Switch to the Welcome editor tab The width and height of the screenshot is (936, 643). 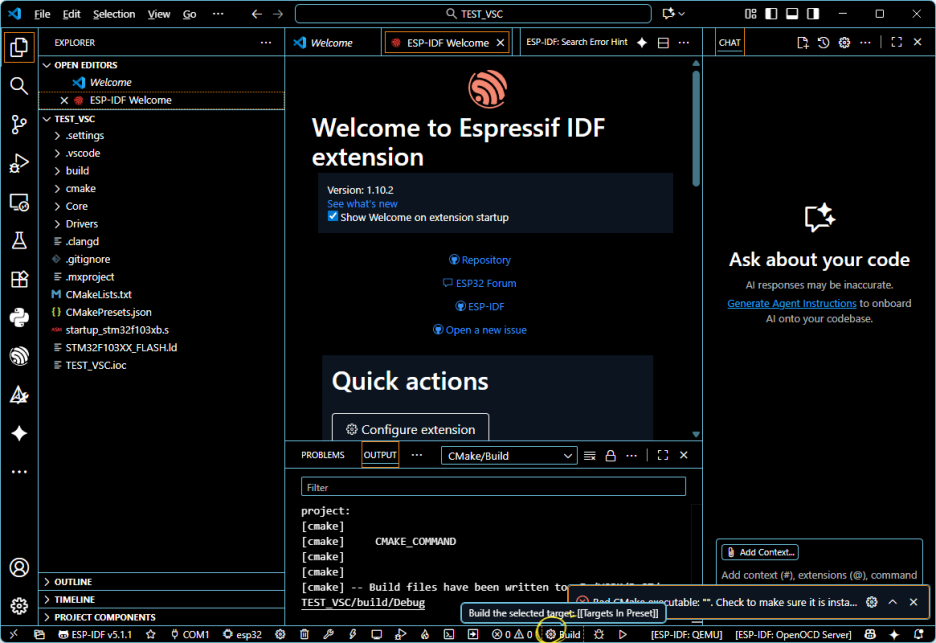332,42
